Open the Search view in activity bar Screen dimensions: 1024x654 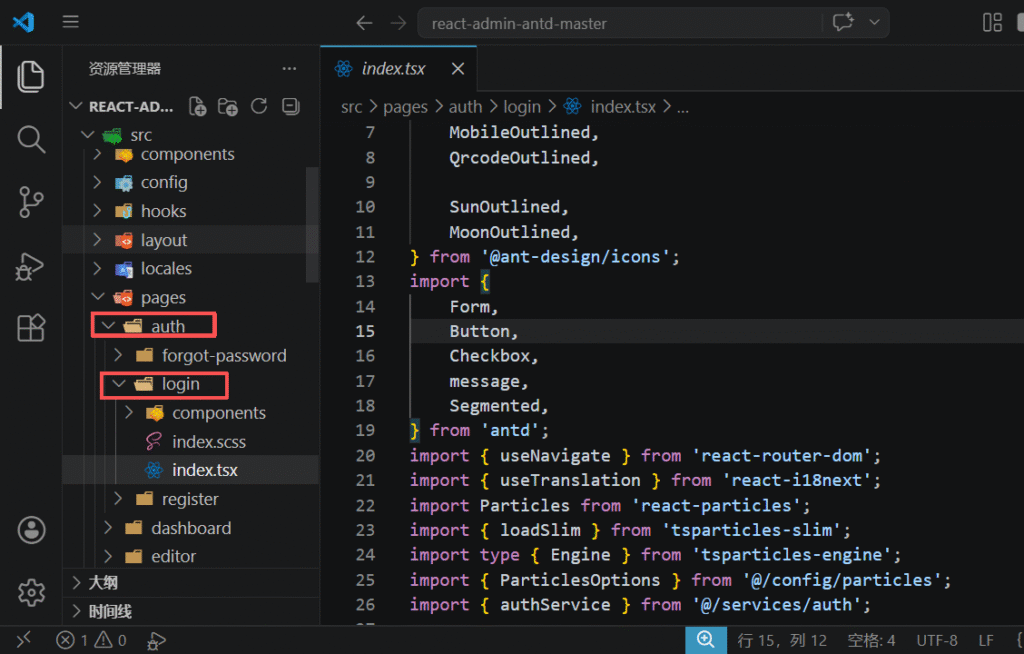(x=31, y=139)
